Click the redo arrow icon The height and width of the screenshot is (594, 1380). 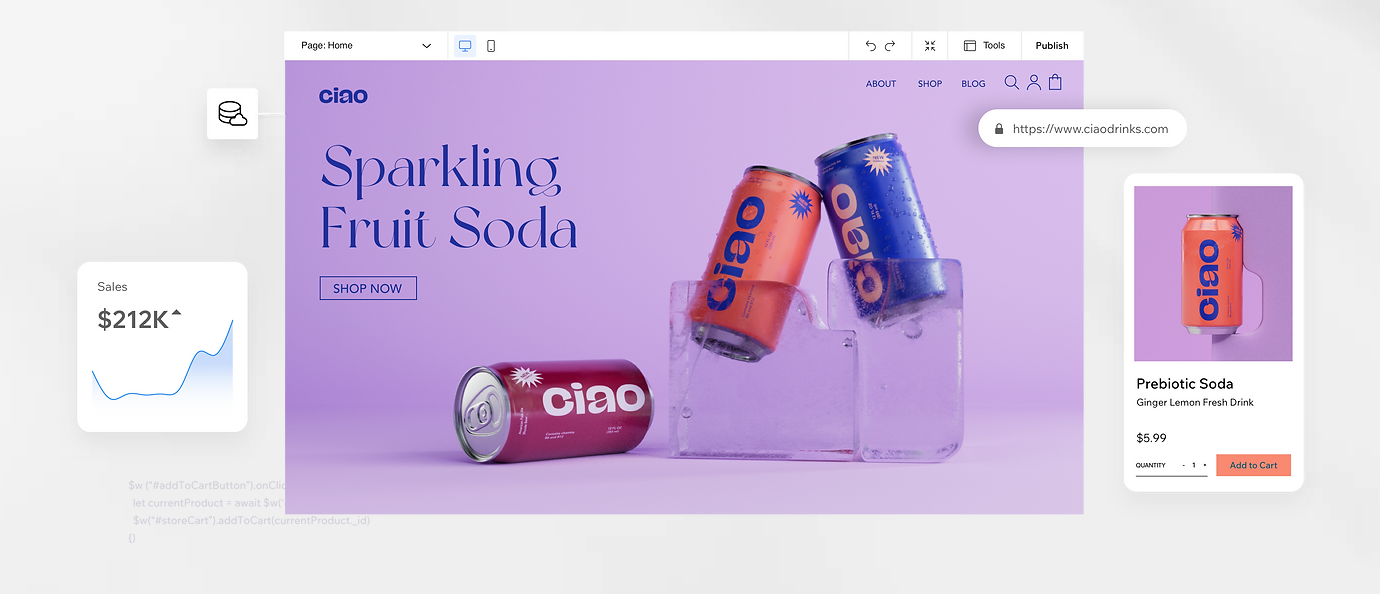click(x=891, y=45)
